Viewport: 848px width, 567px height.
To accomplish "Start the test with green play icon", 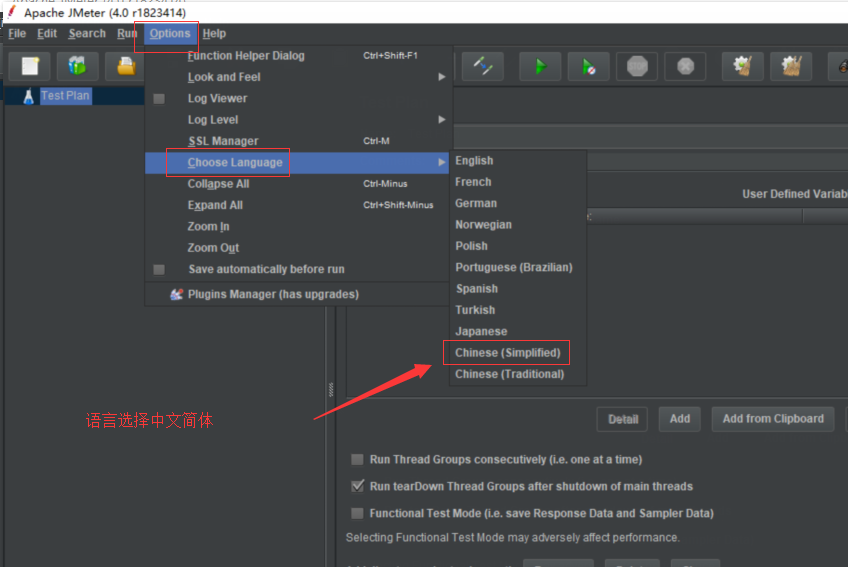I will tap(540, 67).
